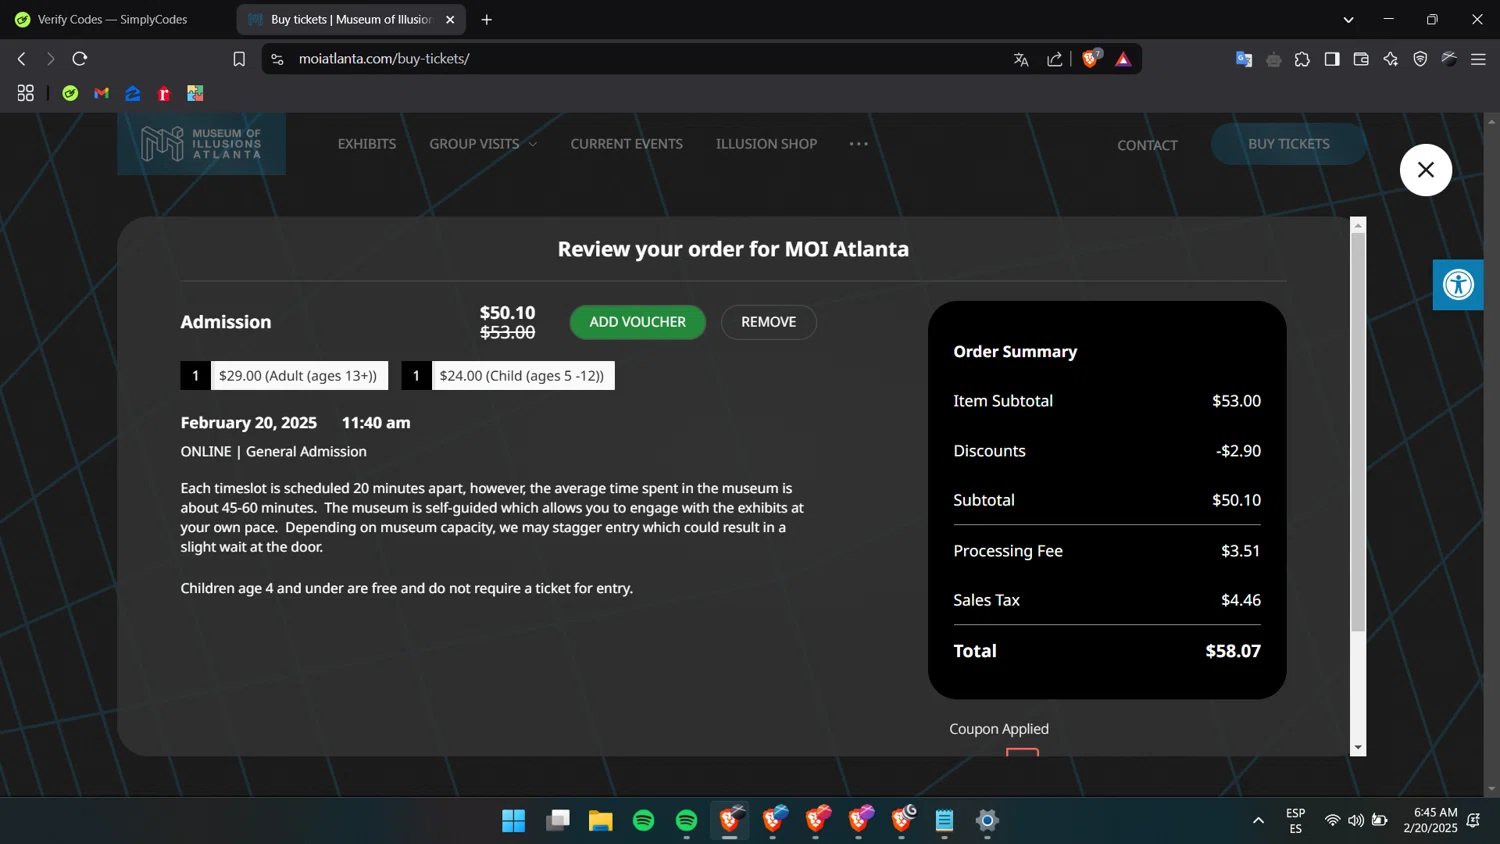This screenshot has height=844, width=1500.
Task: Open the blue bookmark icon after Gmail
Action: click(133, 93)
